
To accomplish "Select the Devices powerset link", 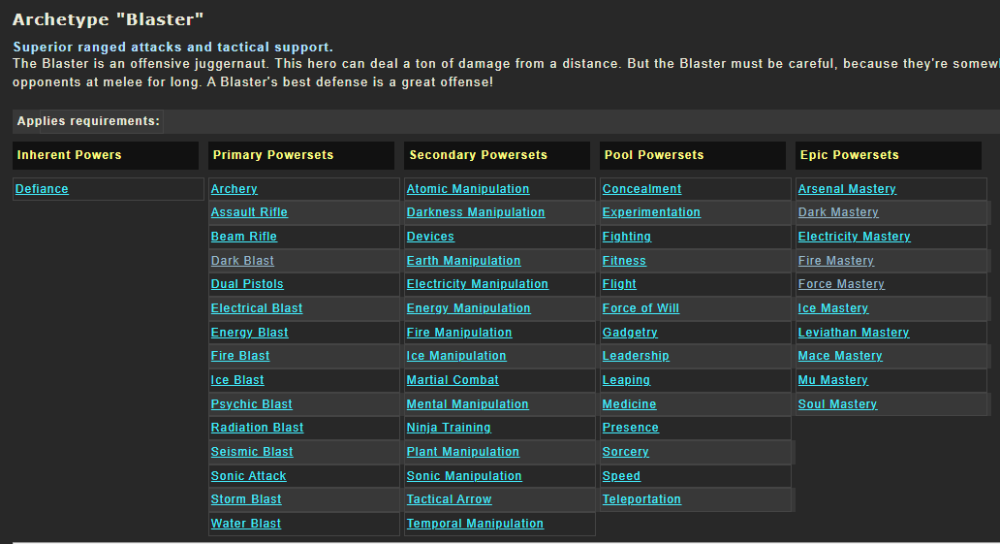I will pos(430,237).
